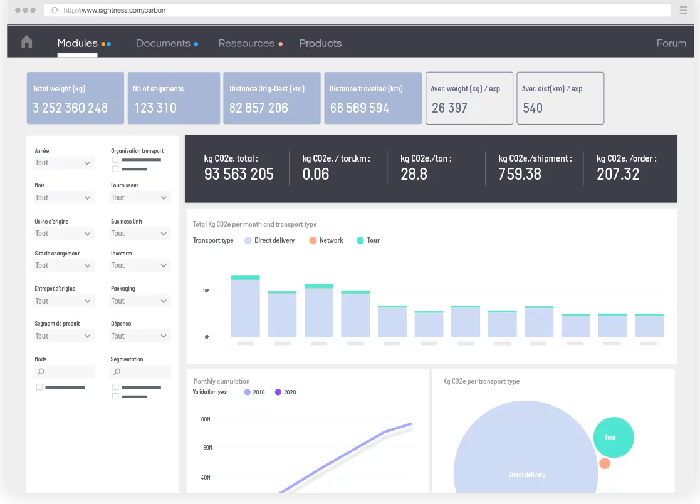This screenshot has width=700, height=504.
Task: Expand the Site de chargement dropdown
Action: [x=63, y=266]
